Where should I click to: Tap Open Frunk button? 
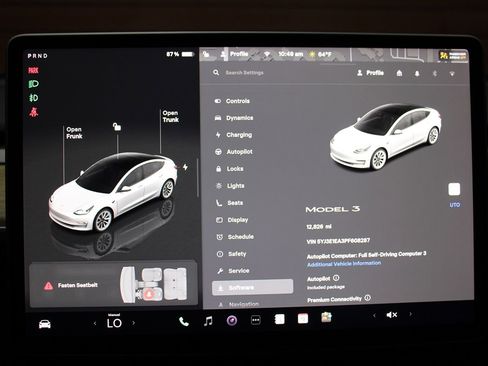click(74, 133)
